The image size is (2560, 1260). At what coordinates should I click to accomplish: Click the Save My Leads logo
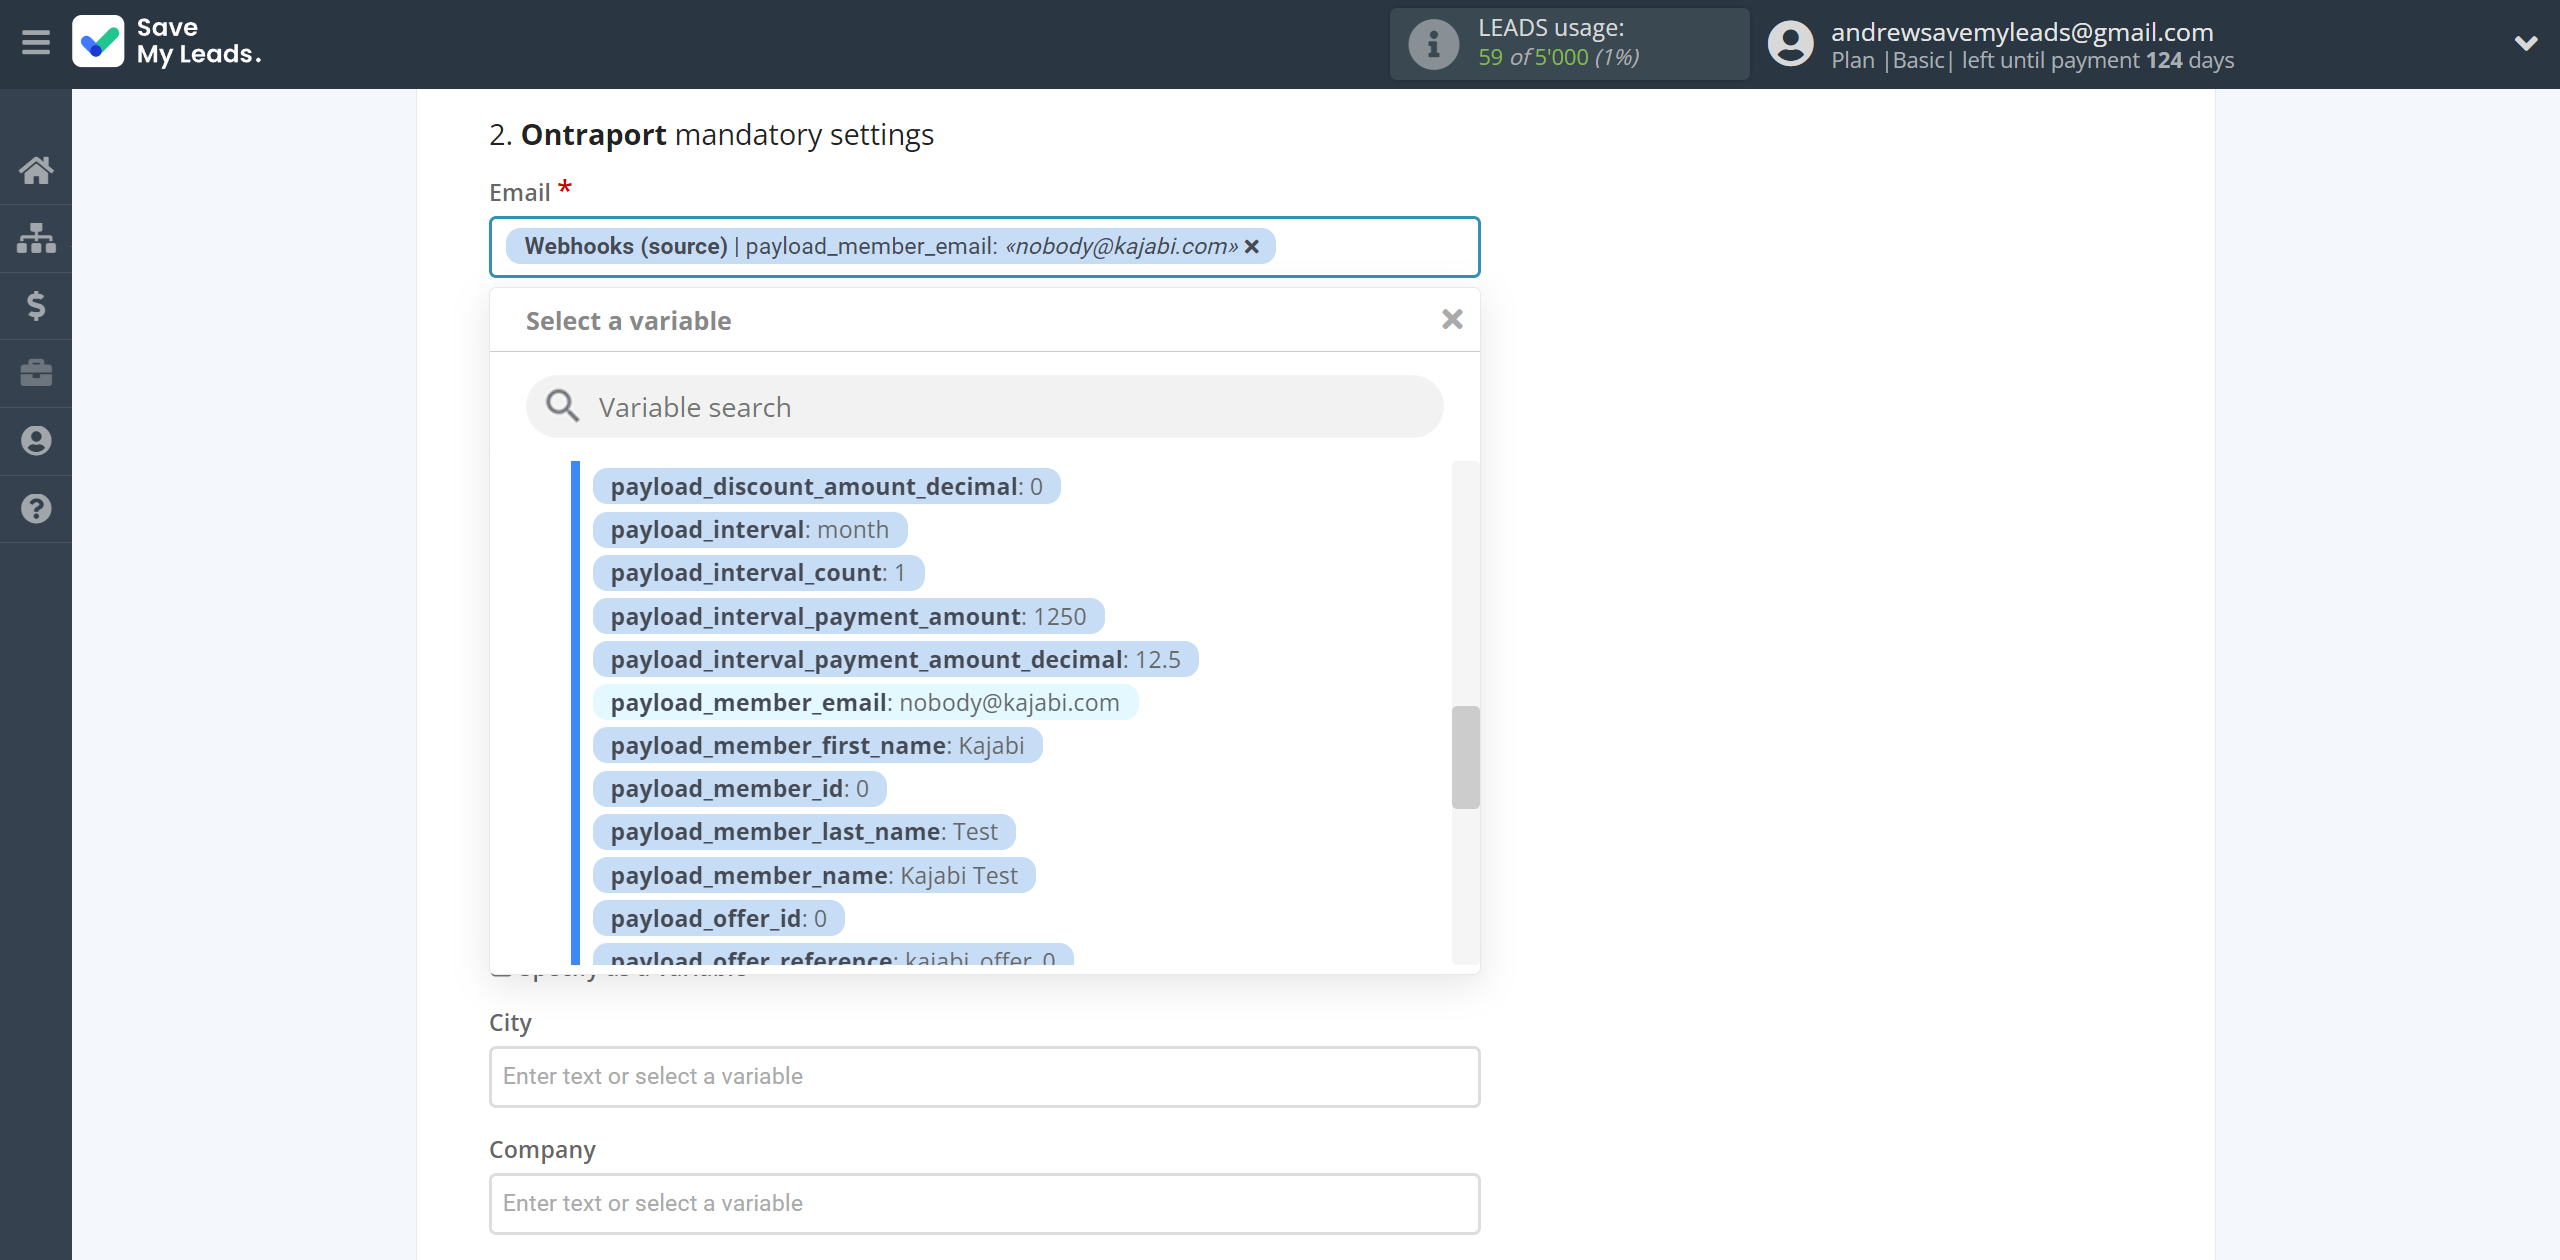click(x=167, y=41)
